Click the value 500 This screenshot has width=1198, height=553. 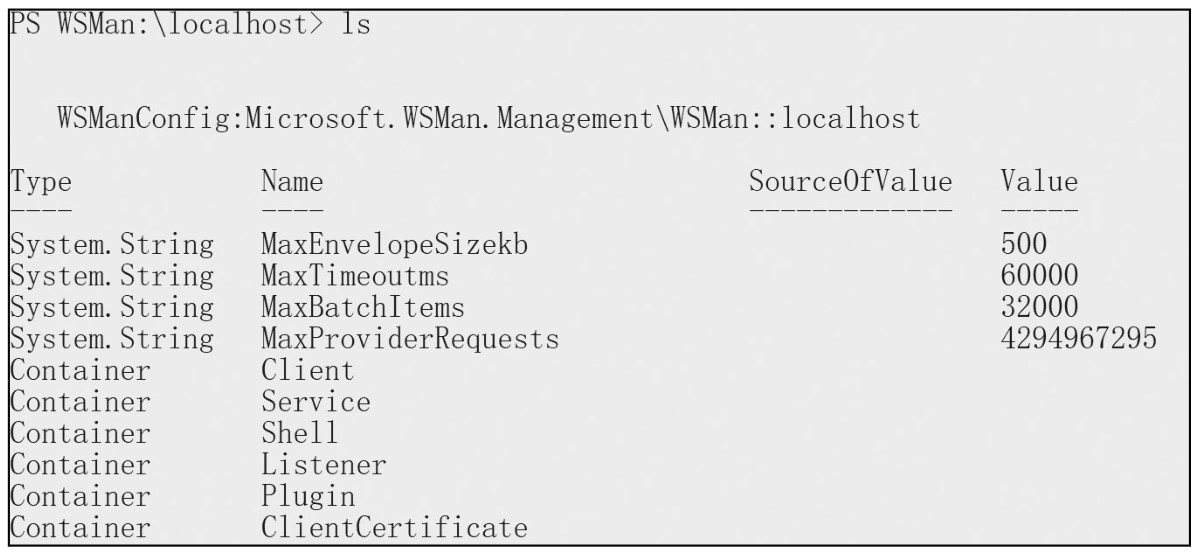(1024, 244)
